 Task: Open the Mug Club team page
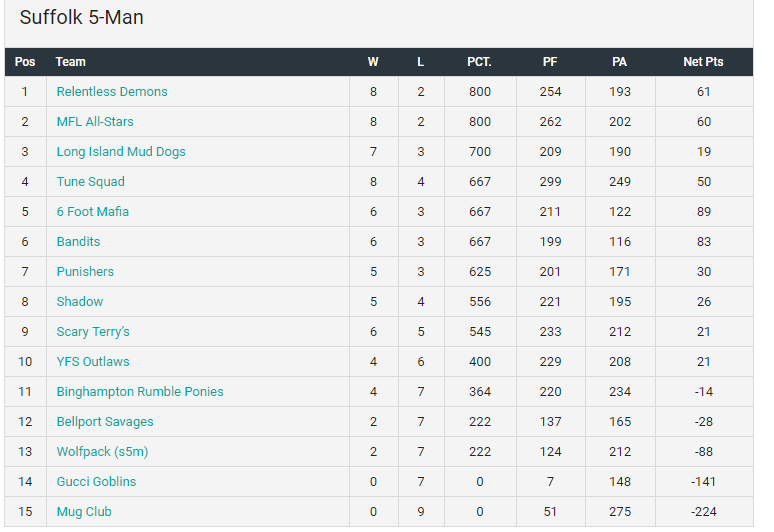point(84,512)
